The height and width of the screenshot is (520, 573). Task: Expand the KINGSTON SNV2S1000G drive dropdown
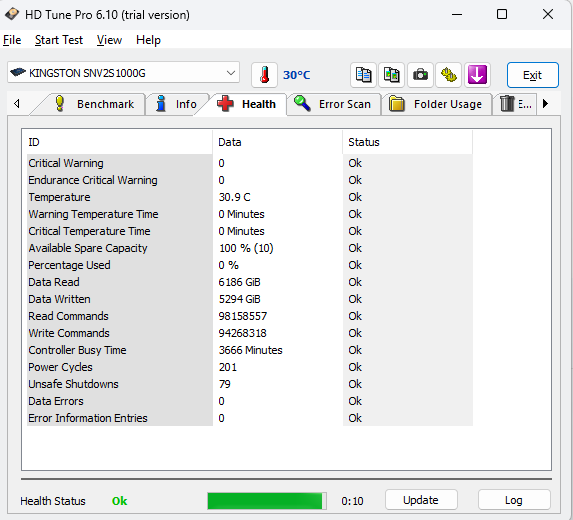[x=231, y=73]
